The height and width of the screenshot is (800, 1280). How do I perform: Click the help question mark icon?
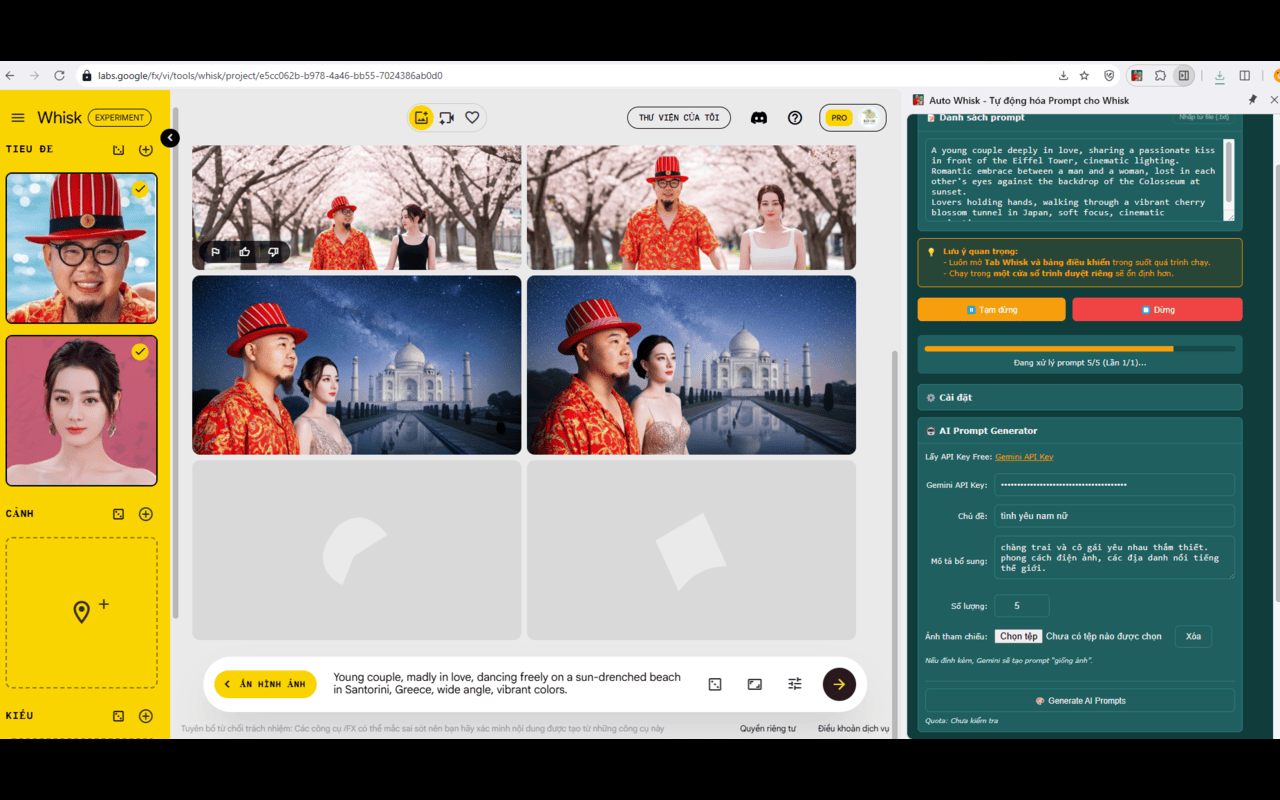[x=795, y=117]
